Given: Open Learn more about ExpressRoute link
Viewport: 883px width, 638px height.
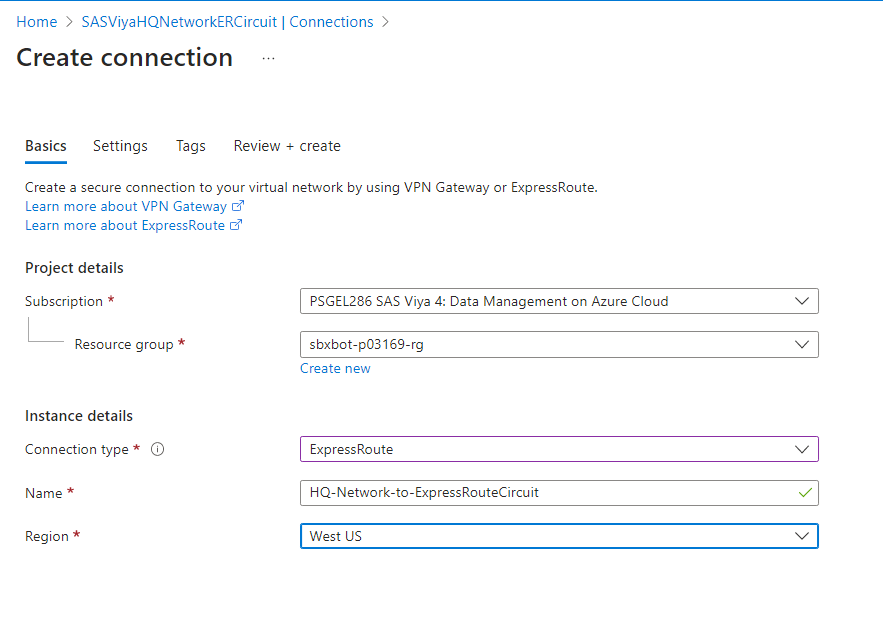Looking at the screenshot, I should [125, 225].
